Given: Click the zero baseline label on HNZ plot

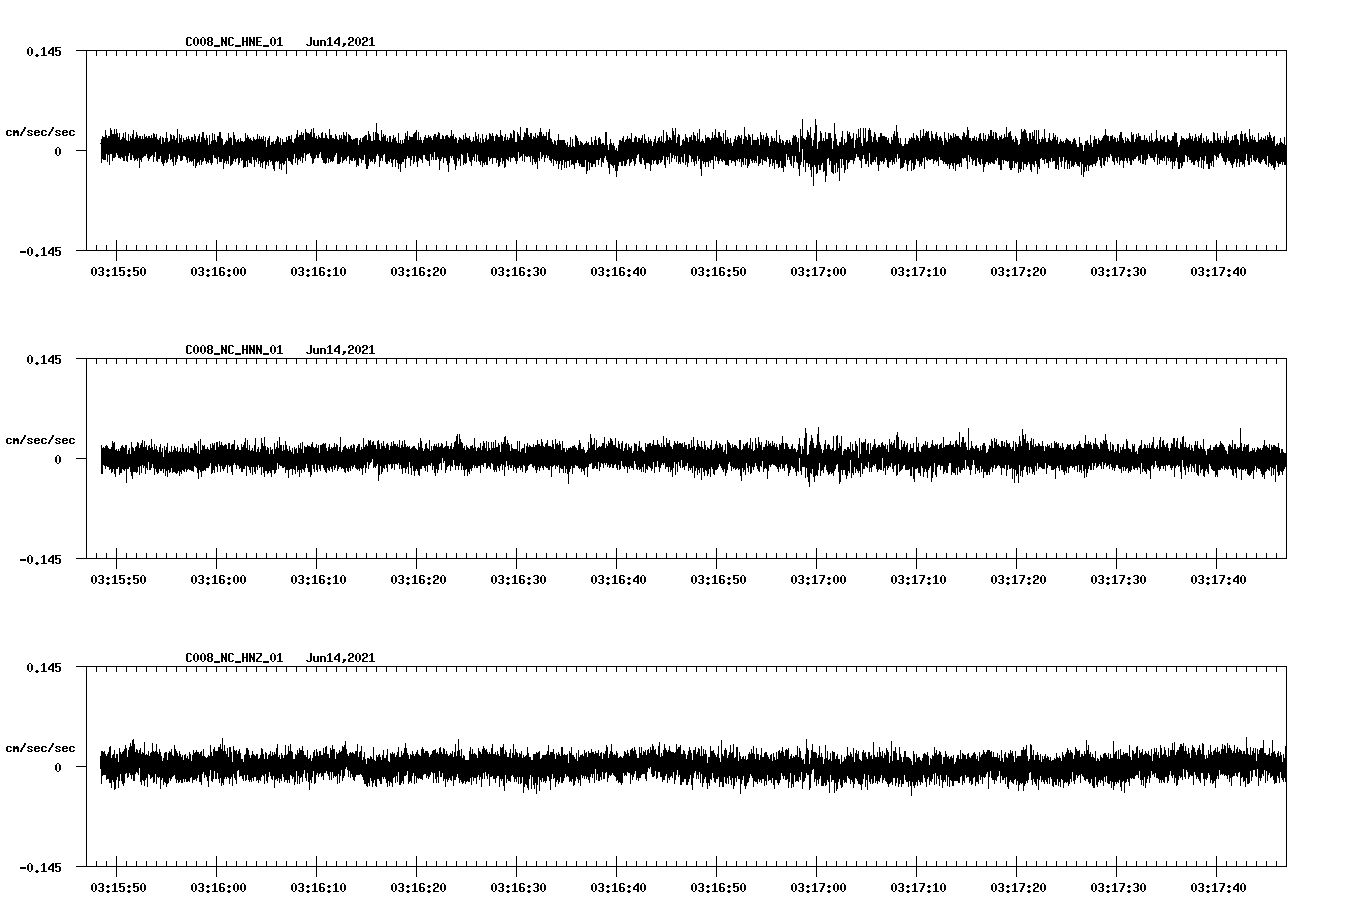Looking at the screenshot, I should pos(58,767).
